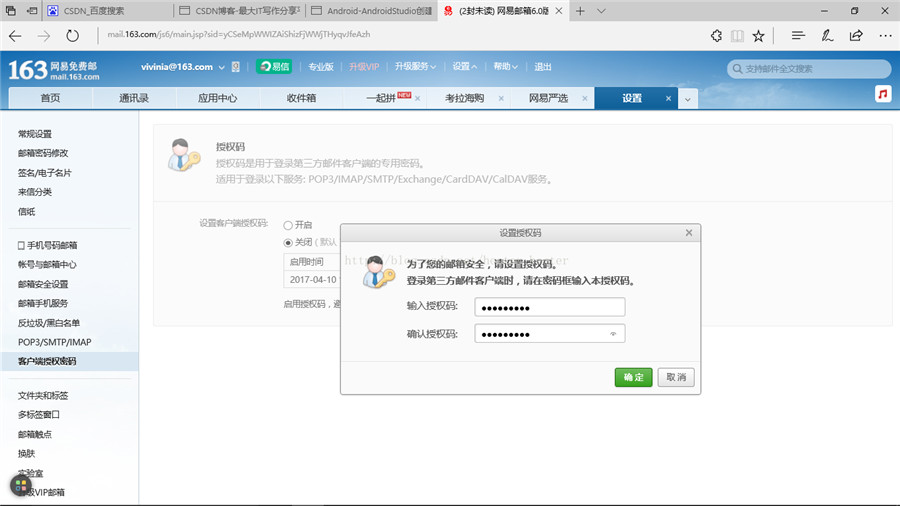Switch to the 首页 tab
This screenshot has height=506, width=900.
[51, 98]
